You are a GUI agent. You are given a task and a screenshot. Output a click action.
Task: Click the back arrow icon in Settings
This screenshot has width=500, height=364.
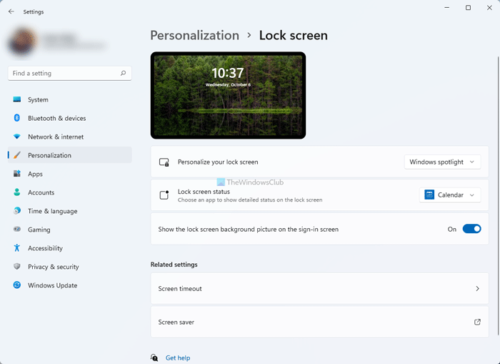(x=11, y=12)
